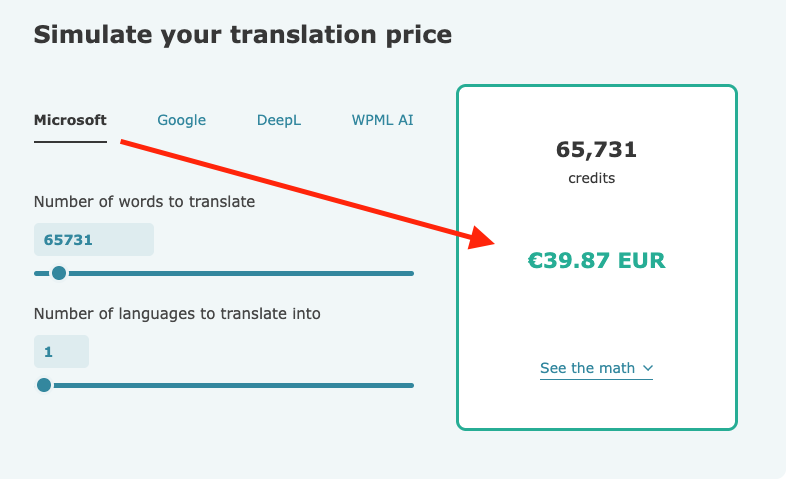This screenshot has width=796, height=480.
Task: Click the languages slider handle
Action: pos(44,385)
